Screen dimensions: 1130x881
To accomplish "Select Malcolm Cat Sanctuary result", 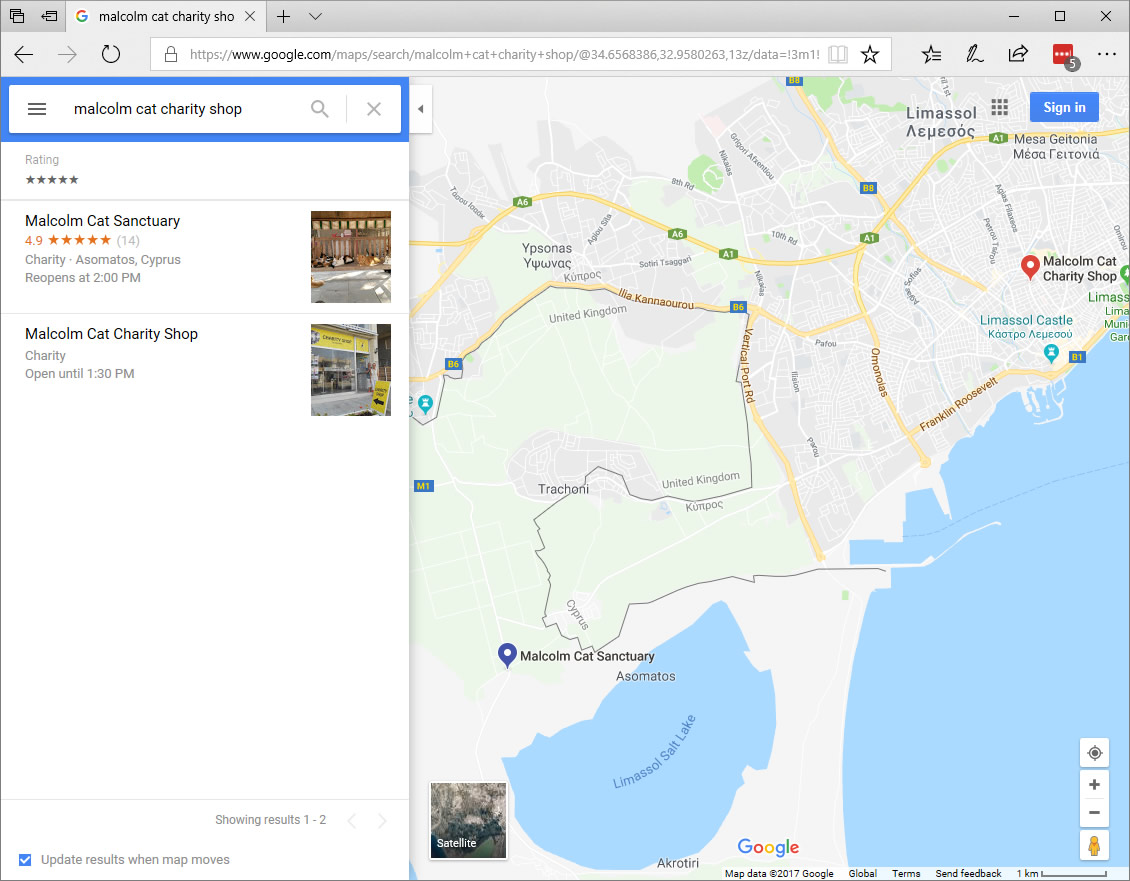I will (x=103, y=221).
